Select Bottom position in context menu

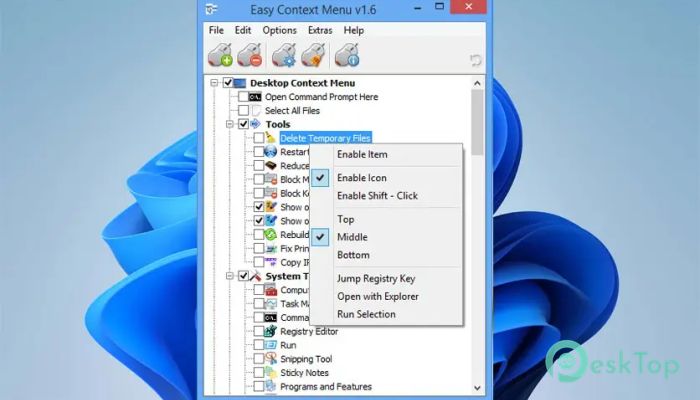pyautogui.click(x=386, y=255)
